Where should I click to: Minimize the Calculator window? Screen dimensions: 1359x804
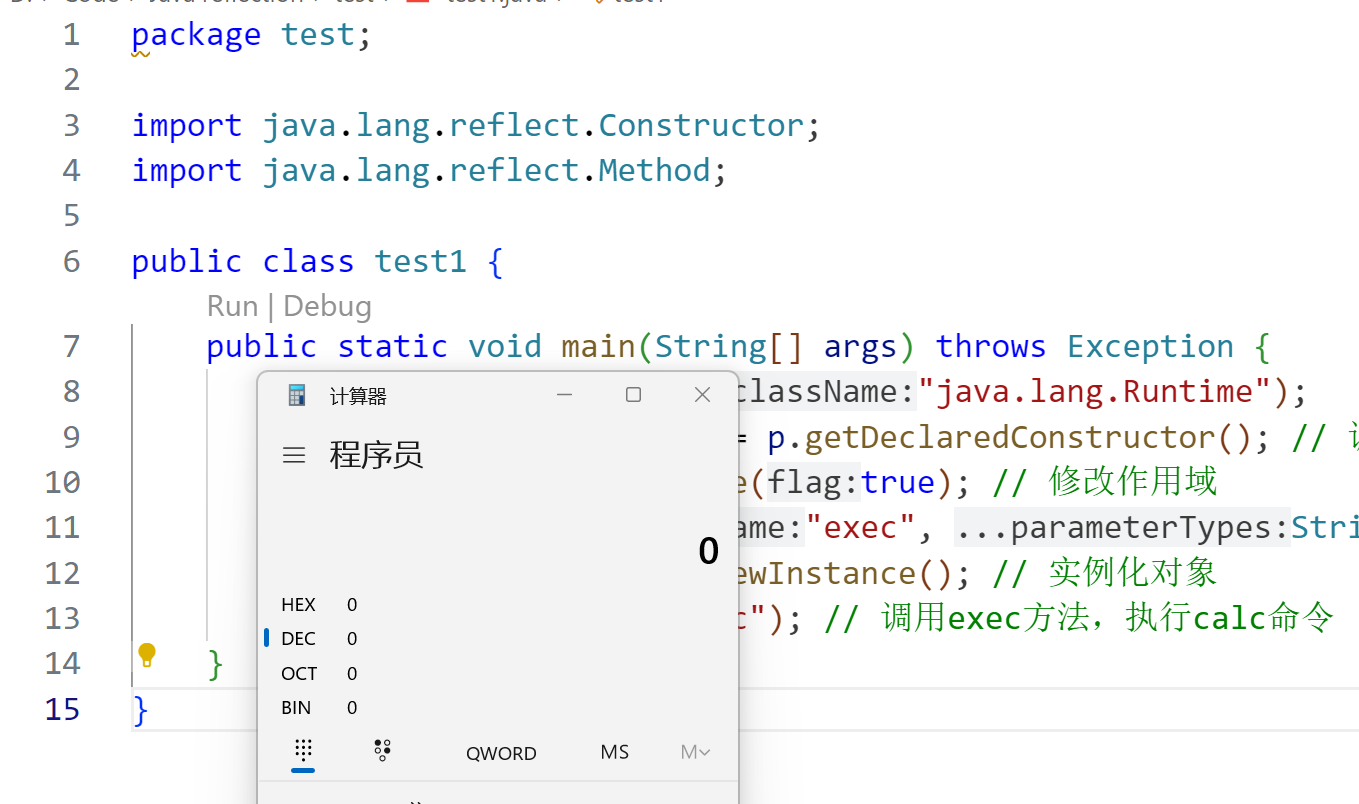(x=565, y=395)
